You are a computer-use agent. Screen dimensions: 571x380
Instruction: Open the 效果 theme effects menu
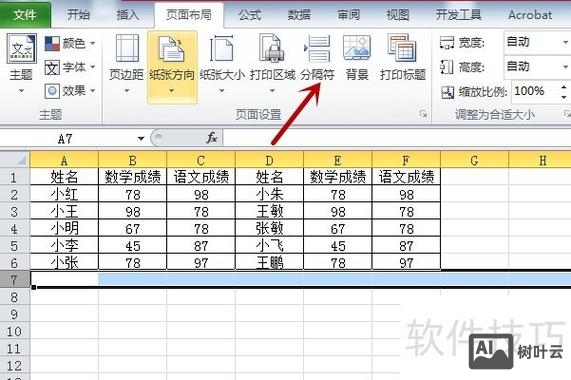pos(70,91)
